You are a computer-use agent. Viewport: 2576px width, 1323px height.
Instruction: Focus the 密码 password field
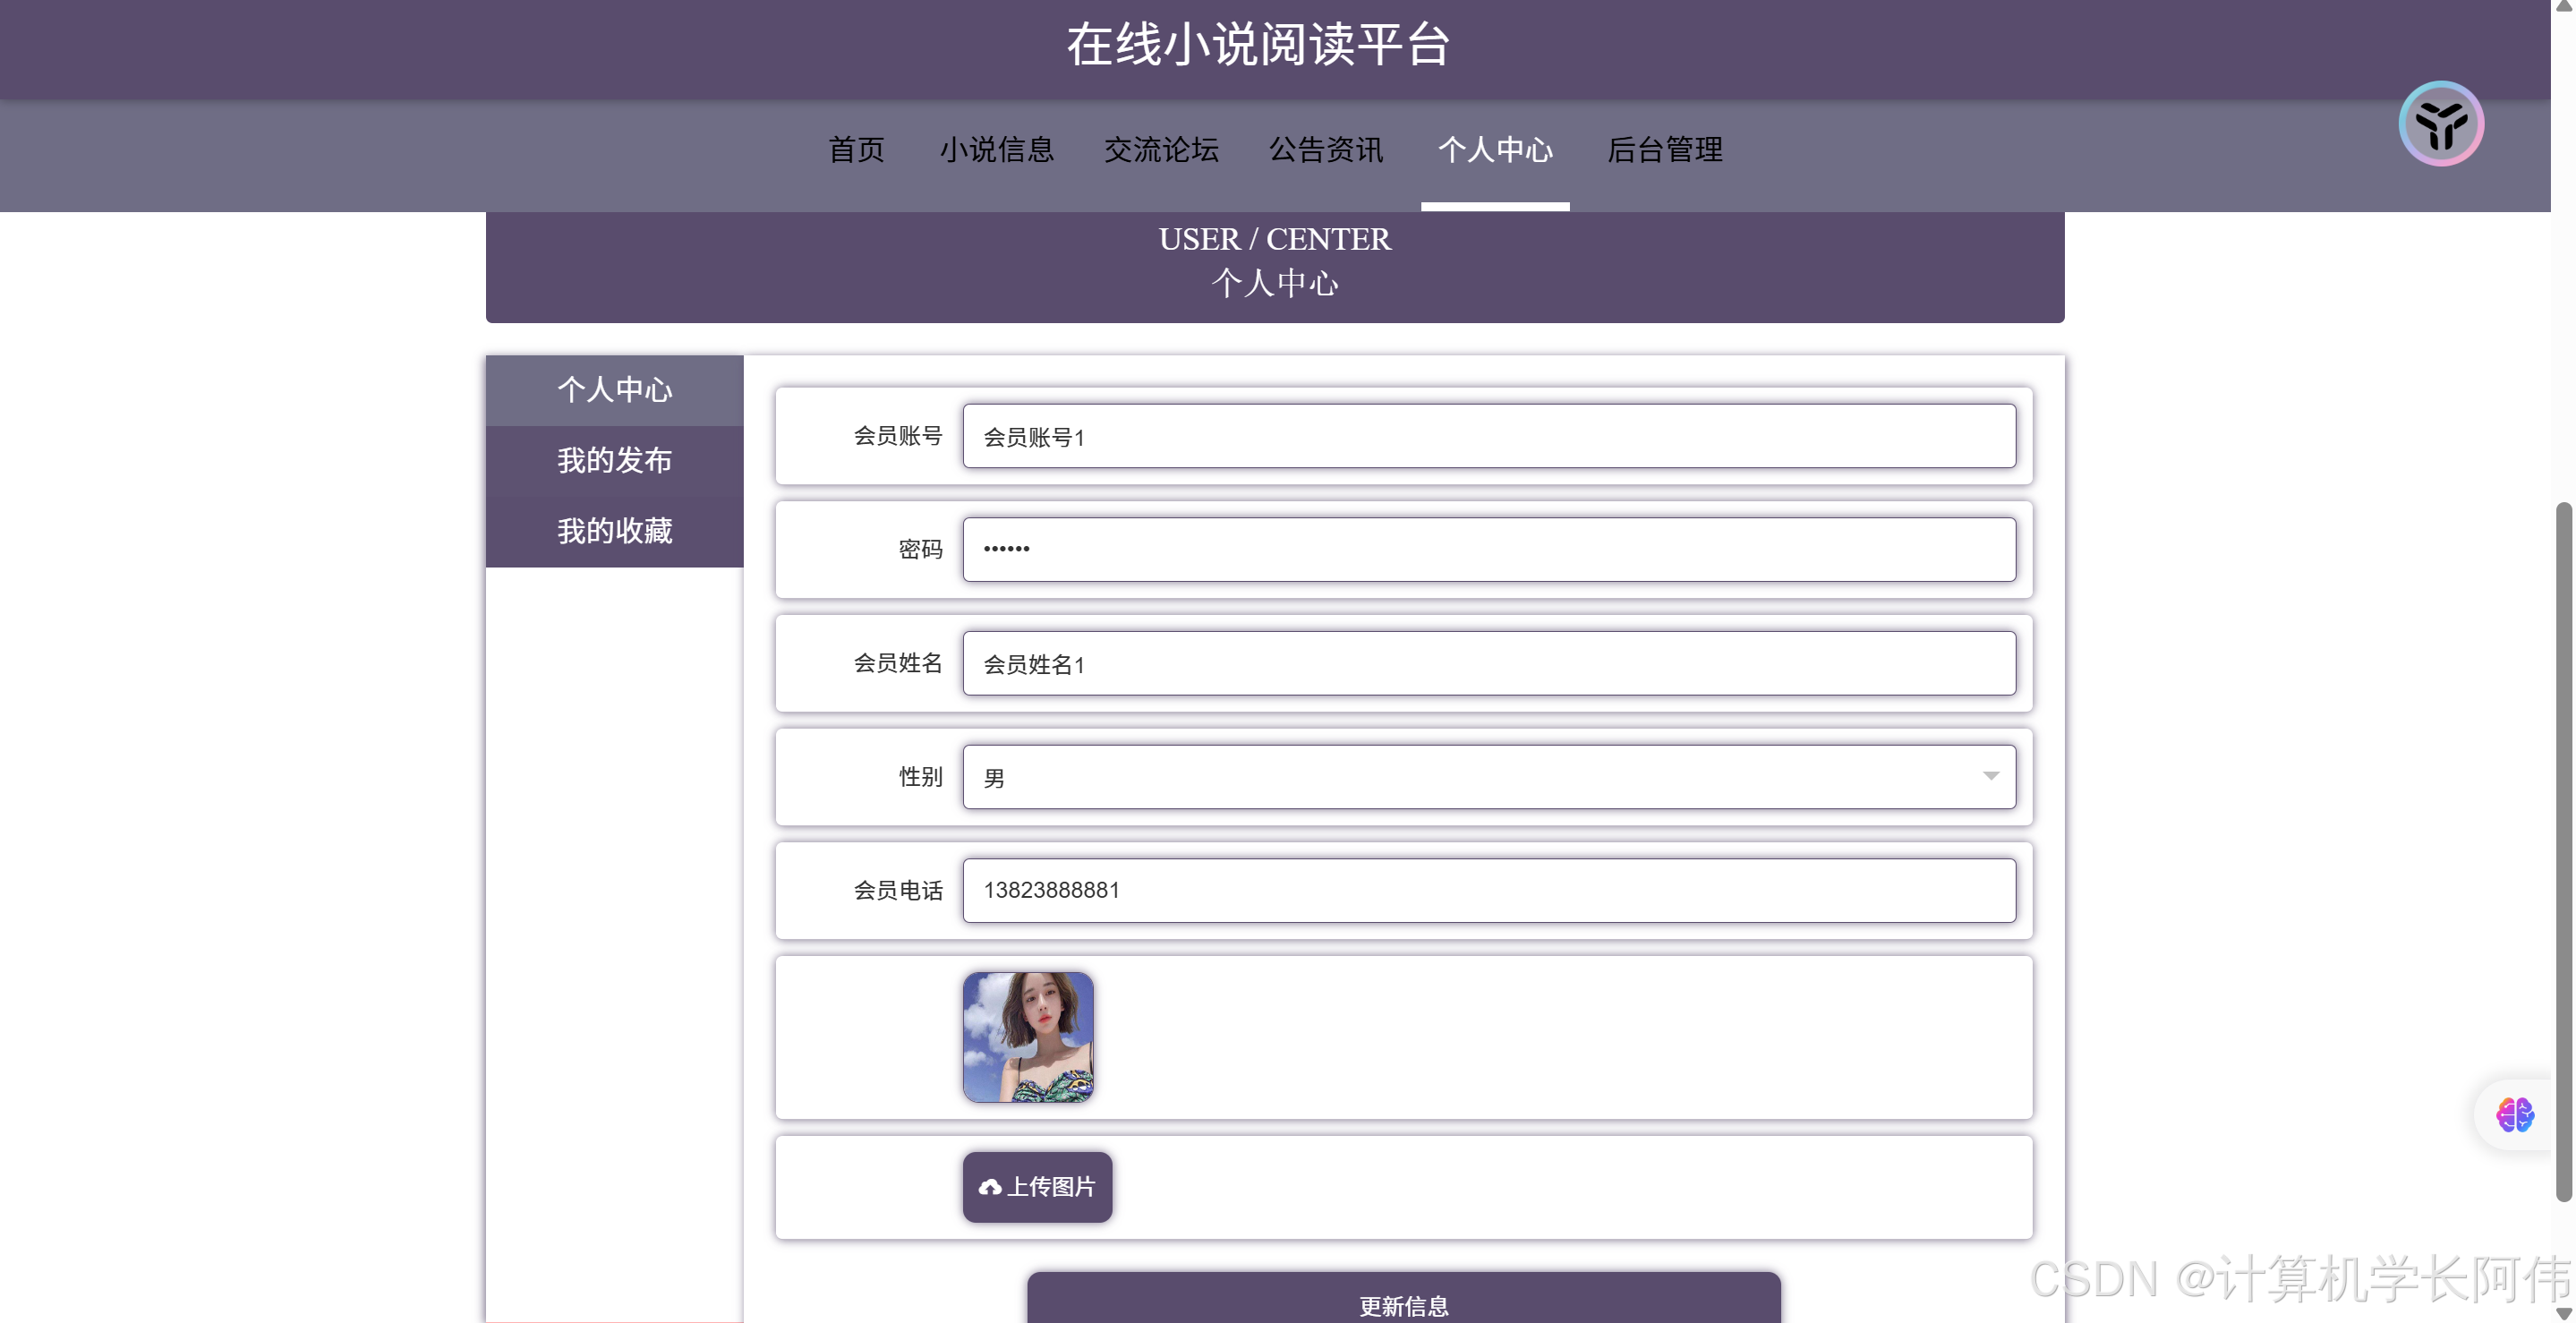[1488, 549]
